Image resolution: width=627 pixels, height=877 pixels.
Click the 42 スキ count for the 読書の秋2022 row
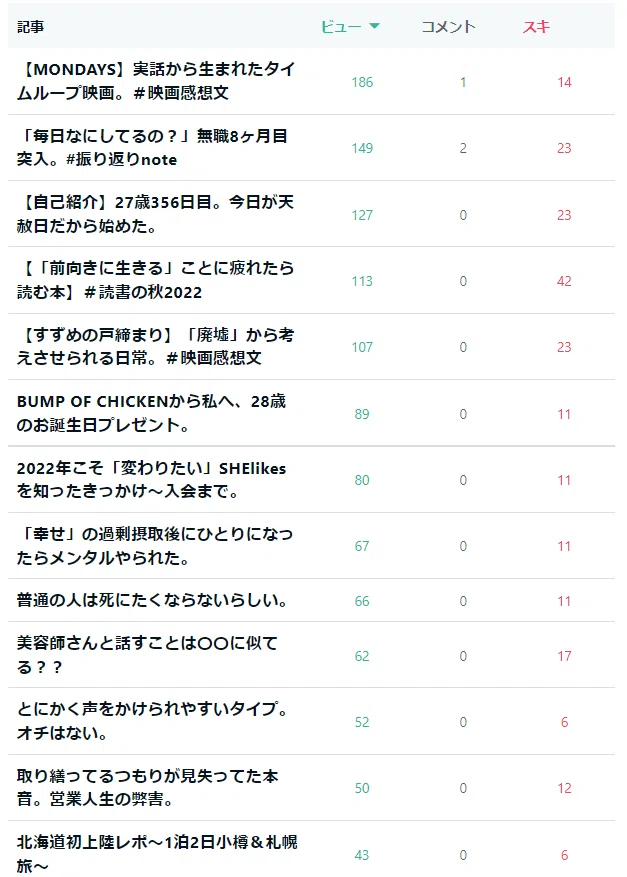tap(564, 281)
